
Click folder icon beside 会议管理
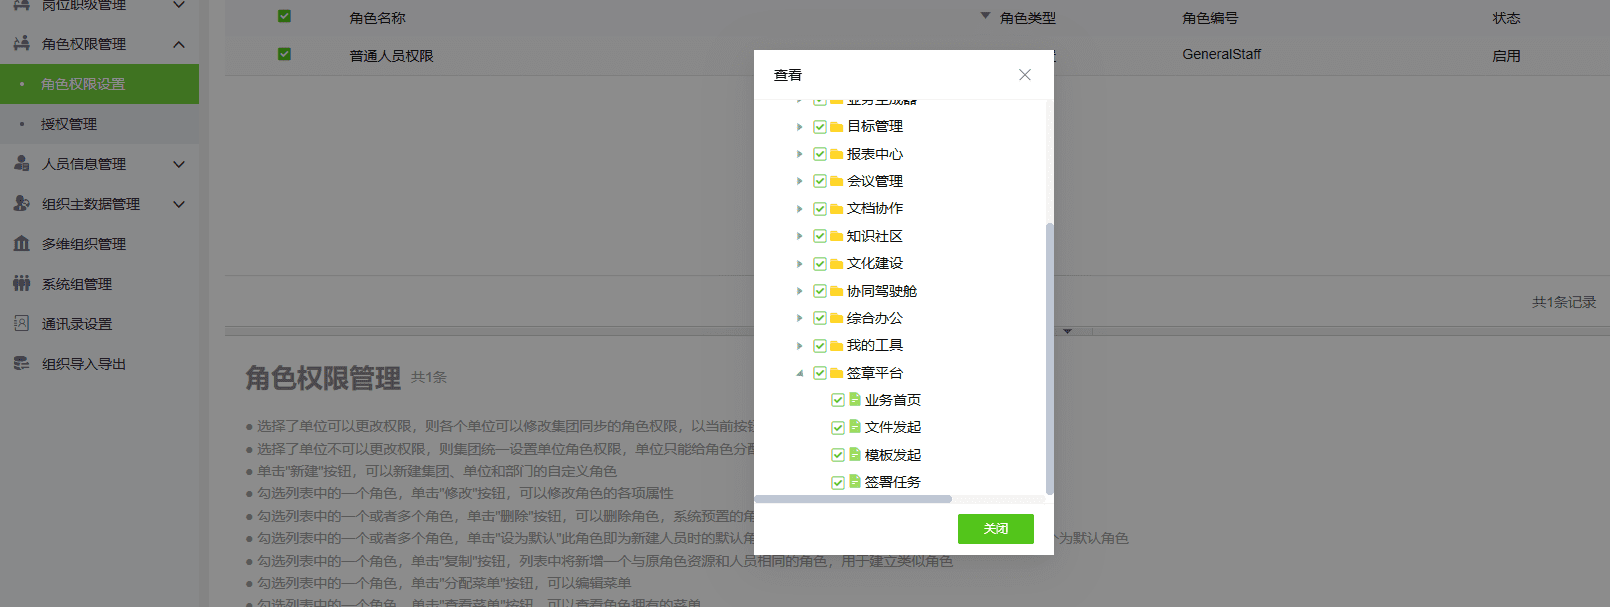pos(836,181)
